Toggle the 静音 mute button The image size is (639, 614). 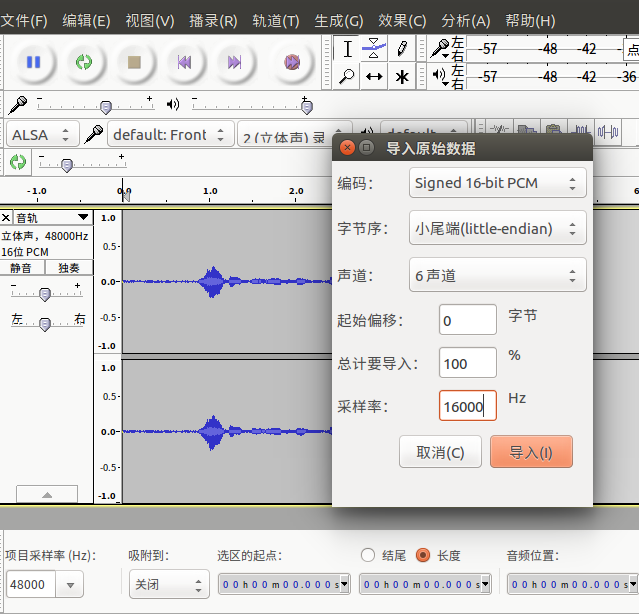pyautogui.click(x=21, y=268)
